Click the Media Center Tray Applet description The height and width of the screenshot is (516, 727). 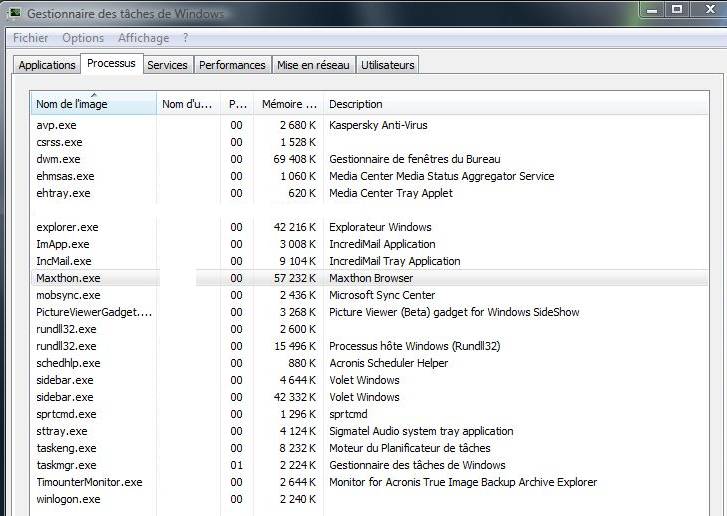coord(391,193)
